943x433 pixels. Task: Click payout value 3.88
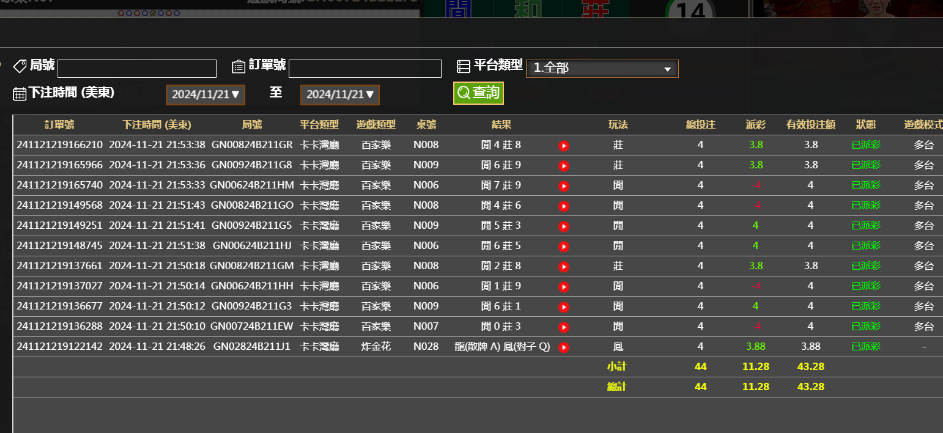point(756,346)
